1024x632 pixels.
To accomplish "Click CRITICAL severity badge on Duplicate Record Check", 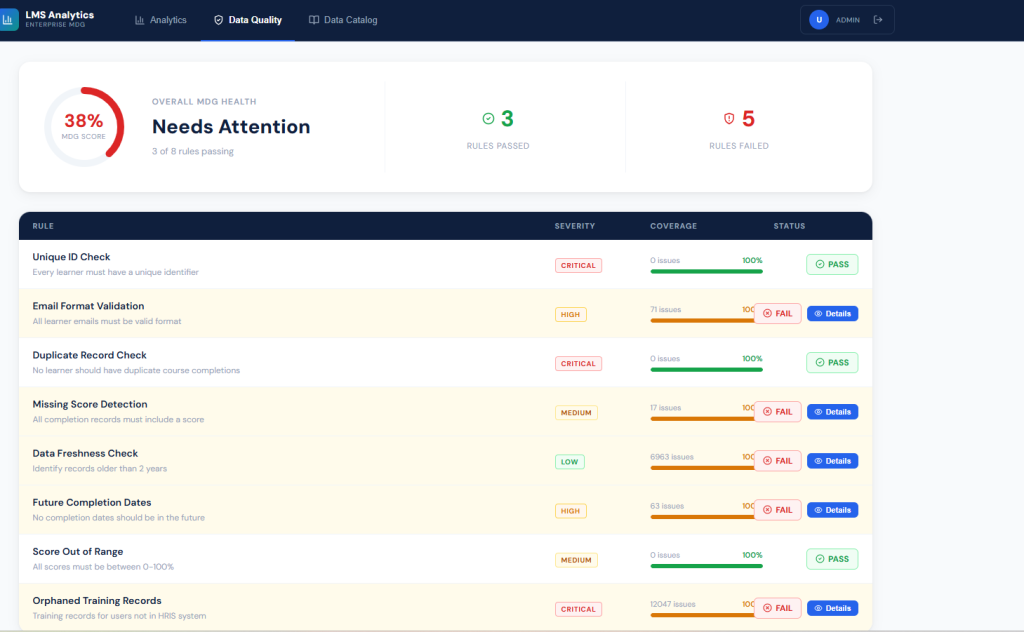I will 577,364.
